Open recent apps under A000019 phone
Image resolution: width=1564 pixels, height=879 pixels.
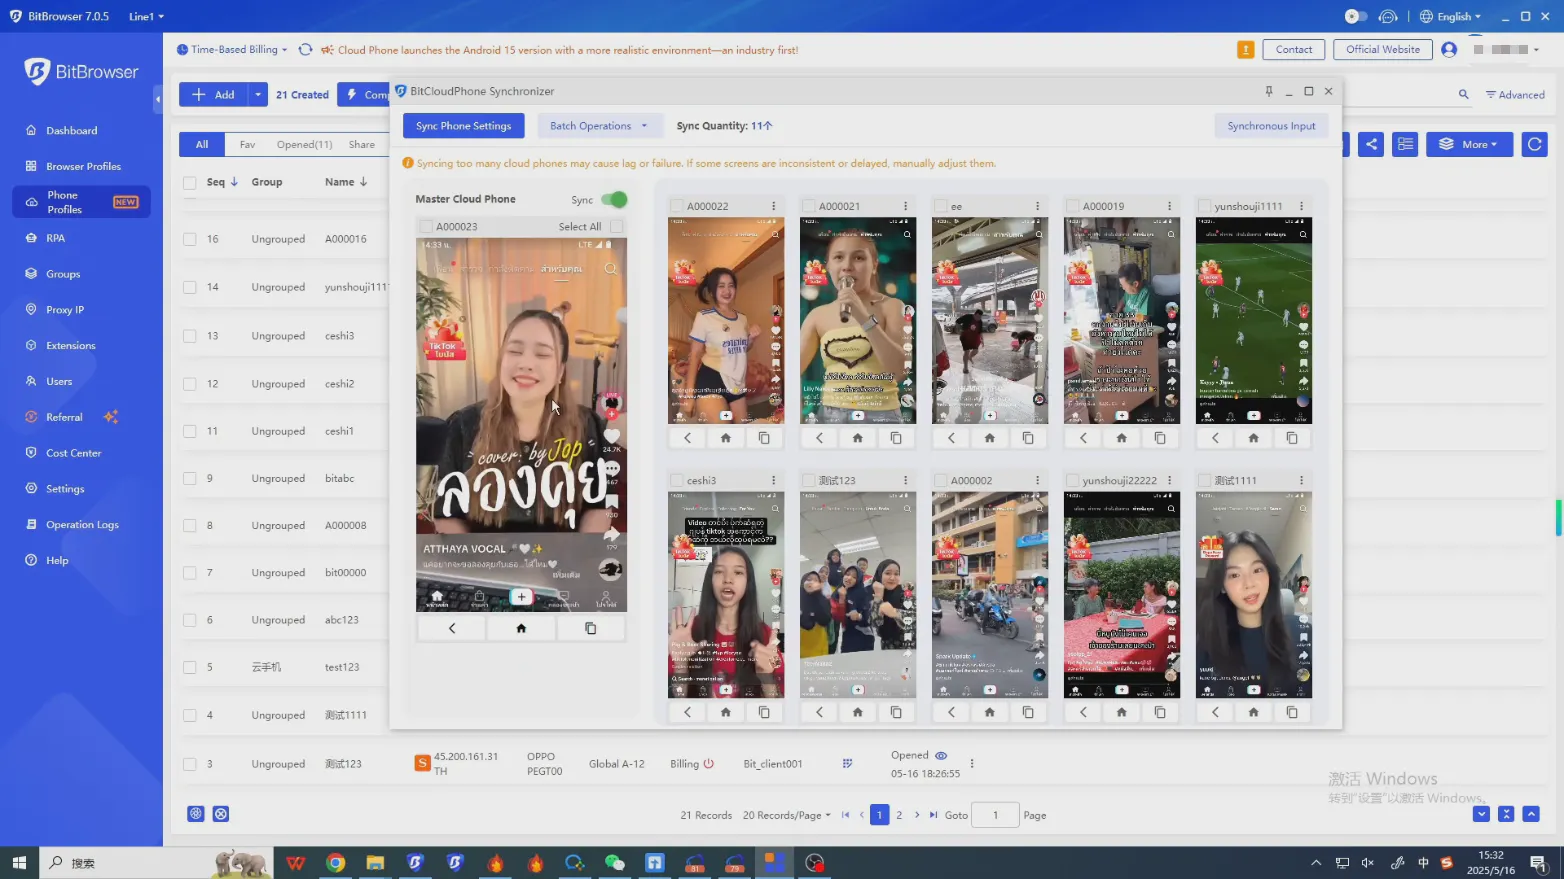tap(1160, 438)
